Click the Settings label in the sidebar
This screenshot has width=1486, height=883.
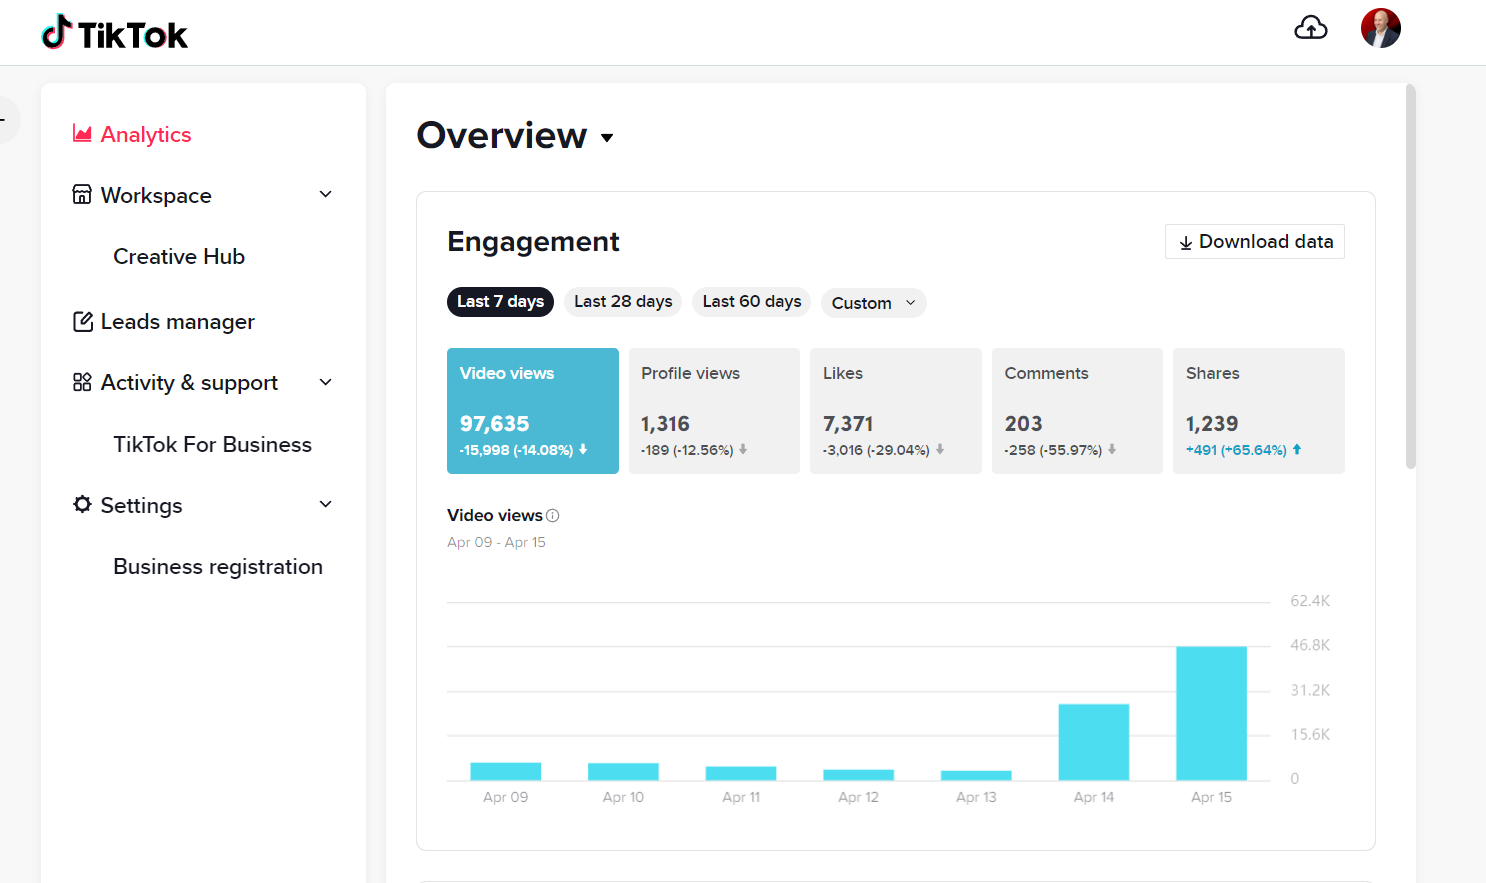point(141,505)
